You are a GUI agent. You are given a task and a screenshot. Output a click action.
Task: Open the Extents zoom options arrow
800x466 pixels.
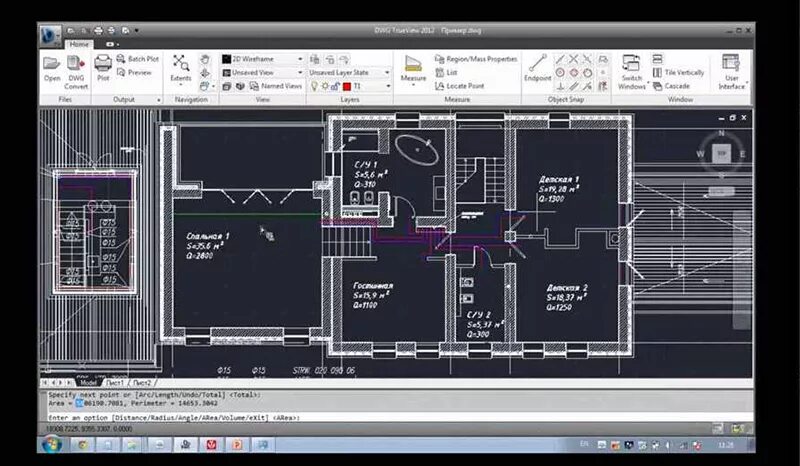[x=181, y=85]
